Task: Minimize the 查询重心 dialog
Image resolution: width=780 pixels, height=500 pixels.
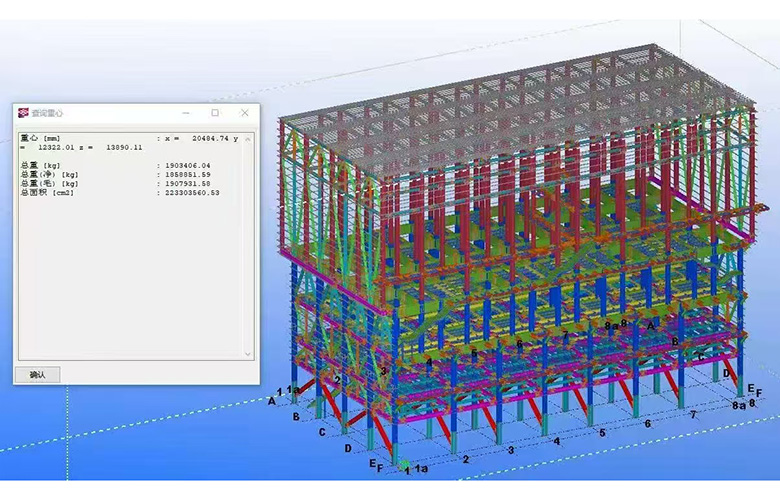Action: pos(186,113)
